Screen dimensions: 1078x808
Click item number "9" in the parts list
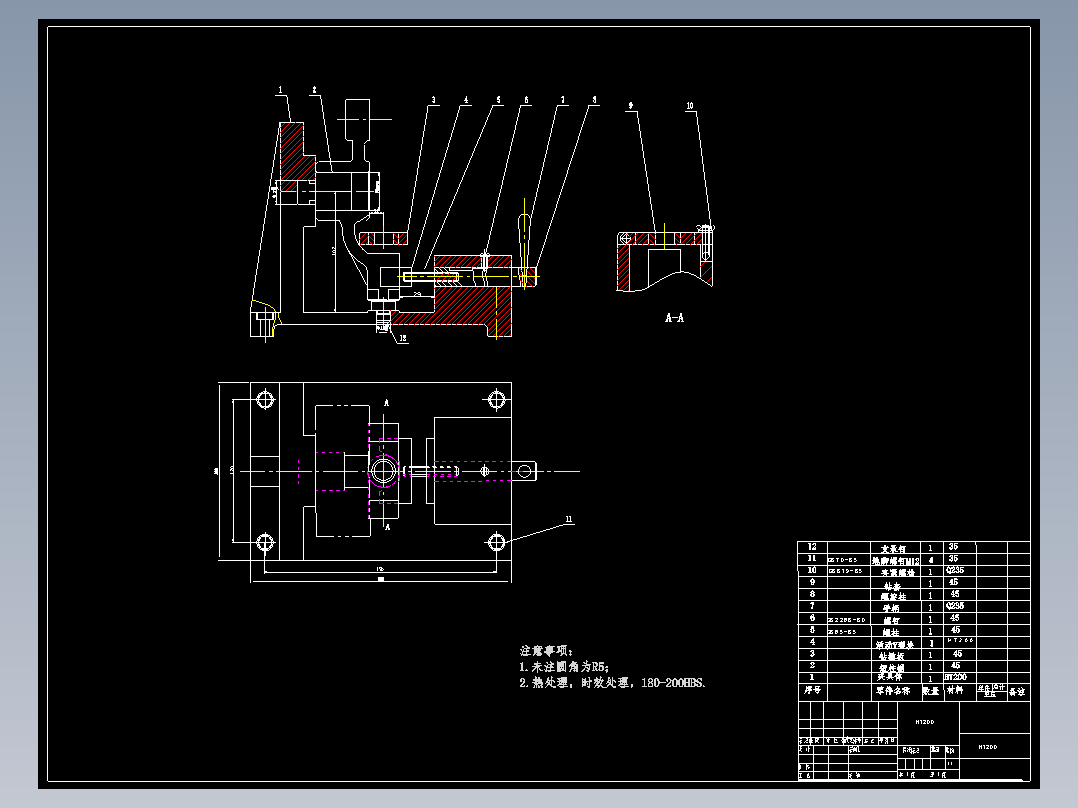(x=812, y=582)
